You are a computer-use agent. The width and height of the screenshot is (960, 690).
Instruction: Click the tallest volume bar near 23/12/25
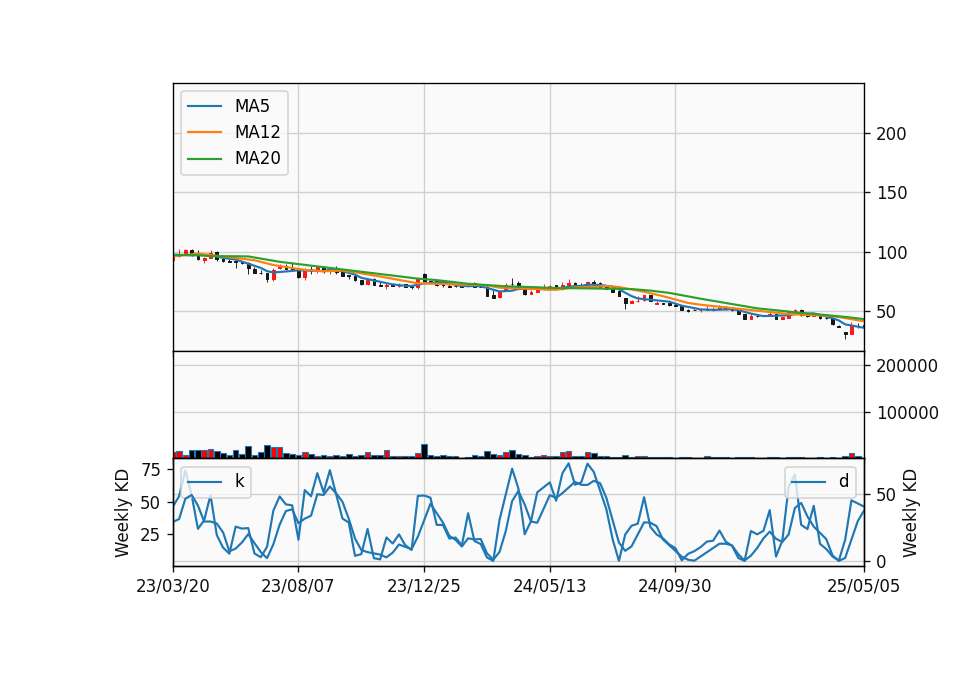[x=425, y=451]
